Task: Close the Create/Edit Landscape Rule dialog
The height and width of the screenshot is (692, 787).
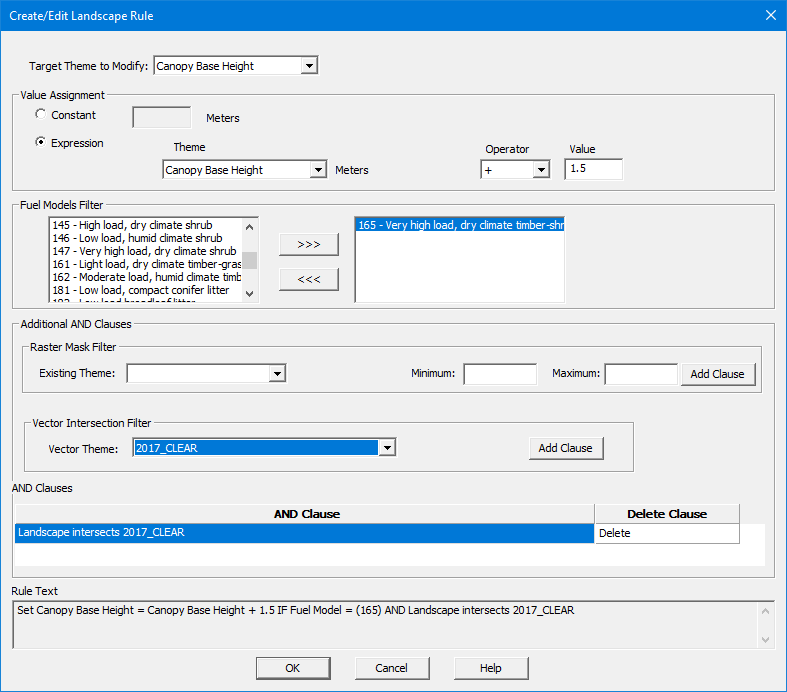Action: [x=770, y=16]
